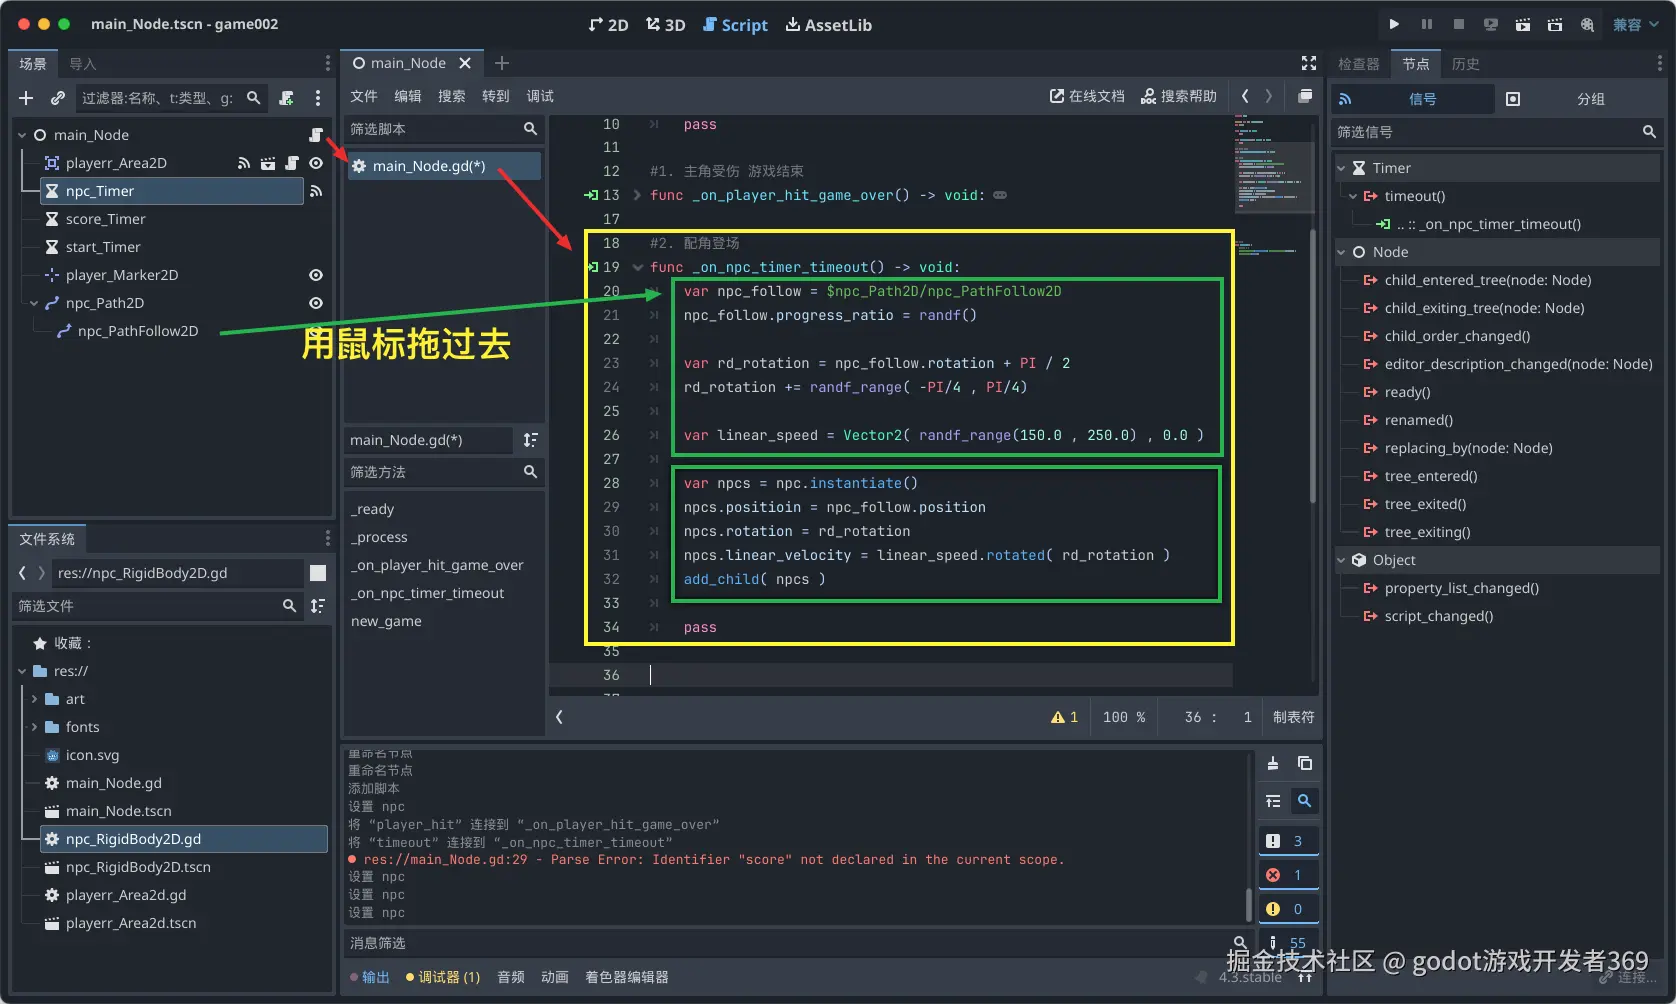Switch to the 导入 dock tab
This screenshot has height=1004, width=1676.
pyautogui.click(x=83, y=64)
